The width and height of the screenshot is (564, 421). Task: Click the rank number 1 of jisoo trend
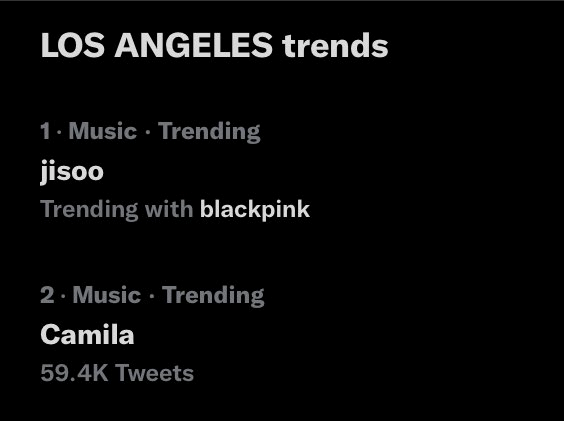point(45,131)
